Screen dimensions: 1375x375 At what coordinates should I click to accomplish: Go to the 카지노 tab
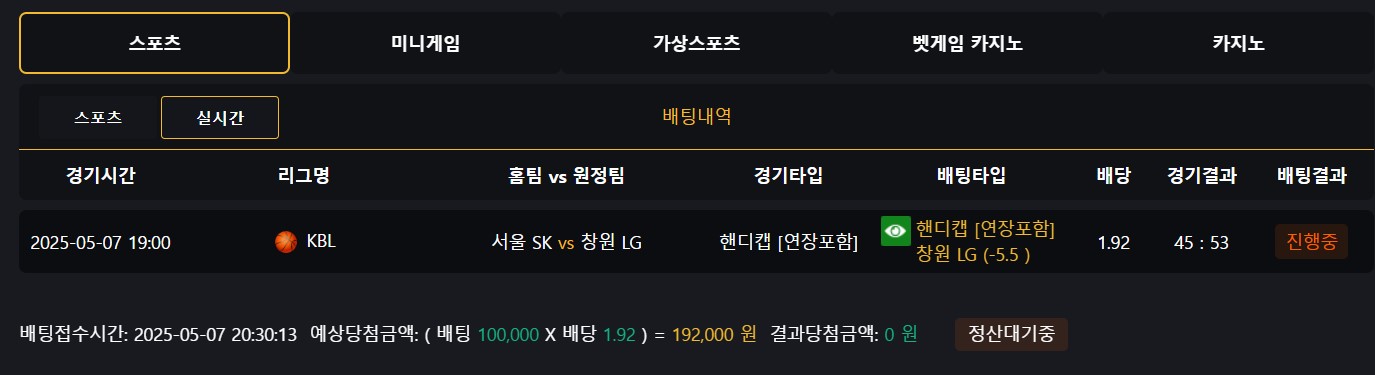click(1238, 43)
